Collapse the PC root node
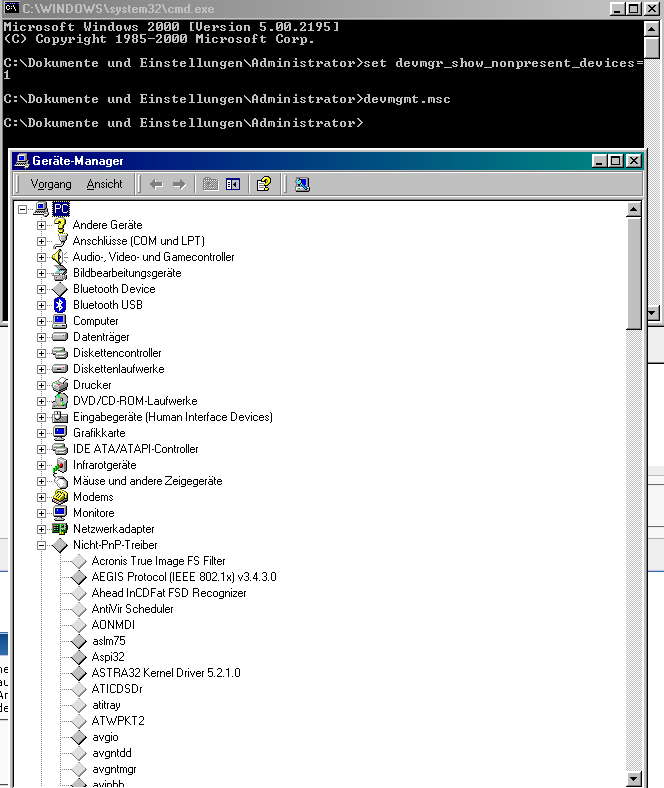The height and width of the screenshot is (788, 664). point(23,209)
